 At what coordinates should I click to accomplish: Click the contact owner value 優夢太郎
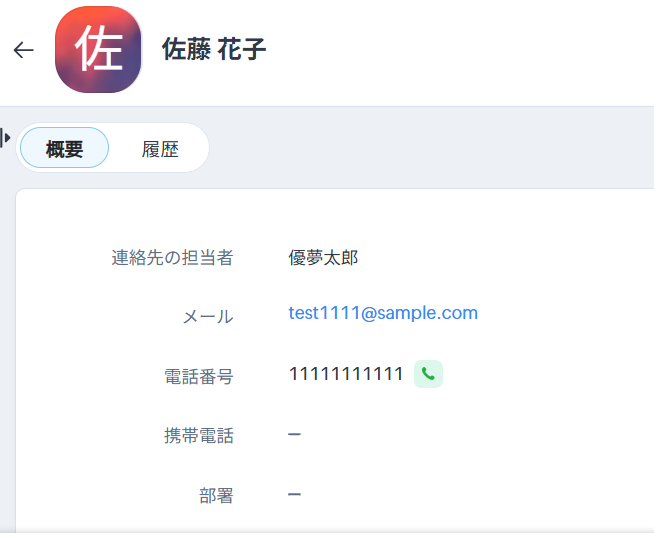pyautogui.click(x=323, y=257)
